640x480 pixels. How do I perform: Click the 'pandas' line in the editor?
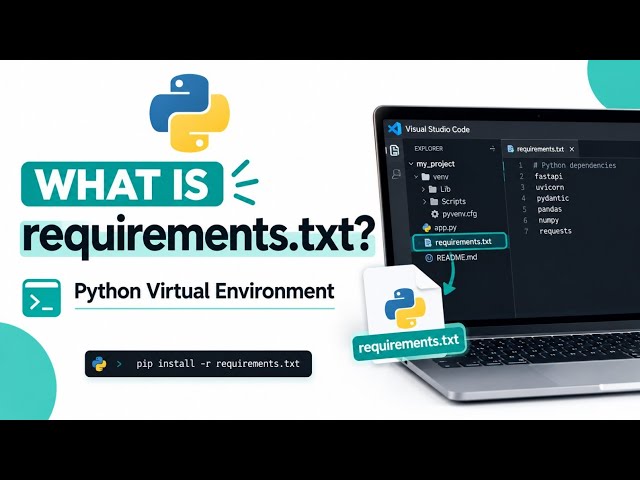[x=549, y=209]
